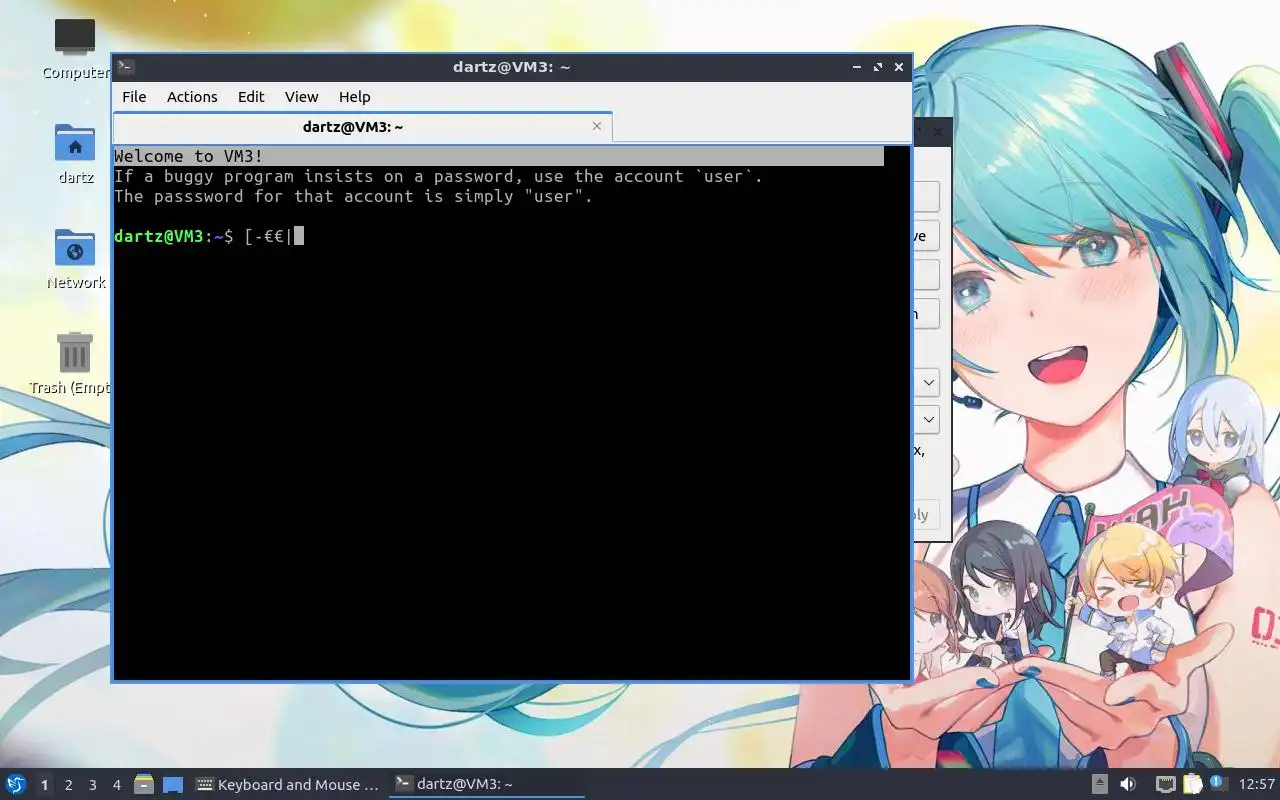The height and width of the screenshot is (800, 1280).
Task: Open the Actions menu in terminal
Action: [x=192, y=96]
